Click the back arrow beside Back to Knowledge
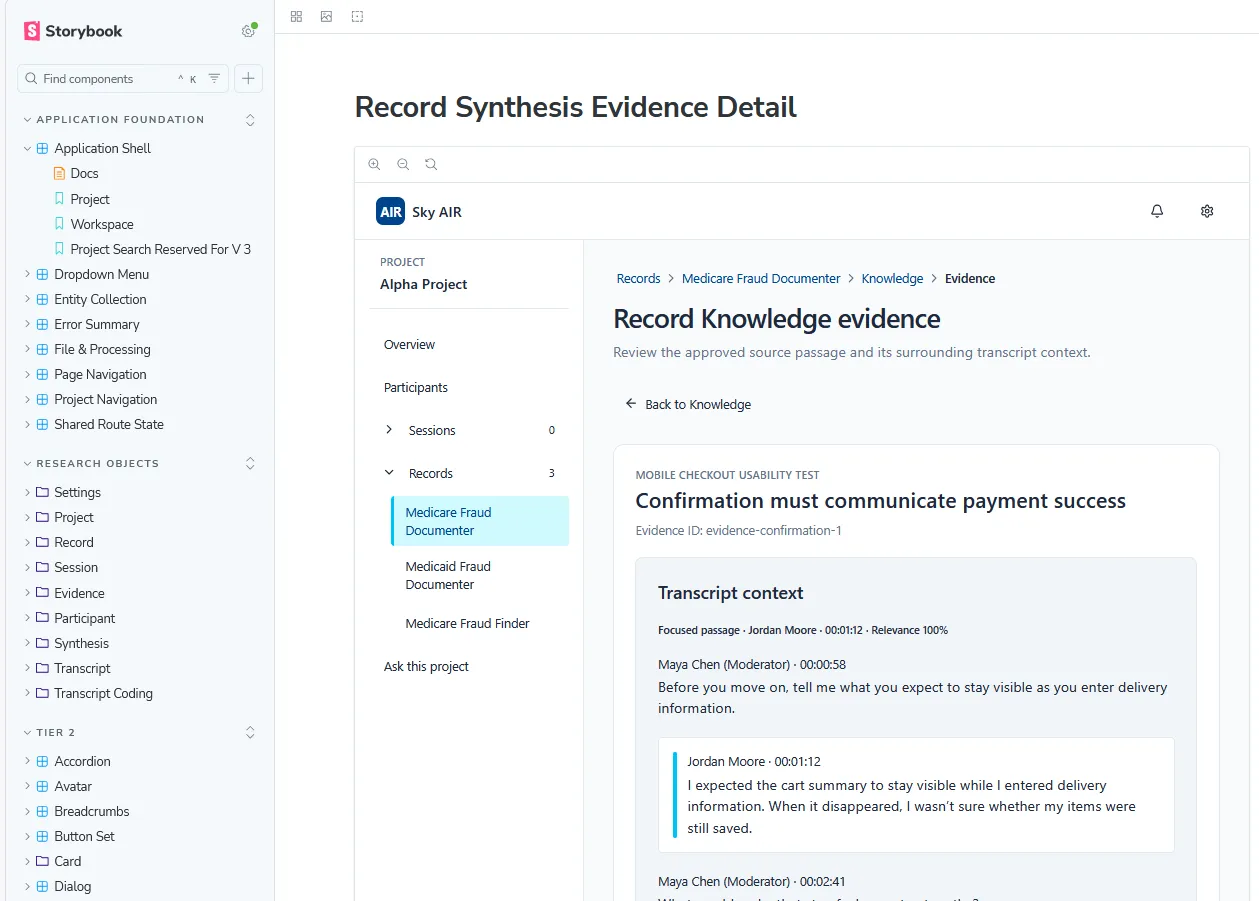This screenshot has width=1259, height=901. click(x=631, y=404)
